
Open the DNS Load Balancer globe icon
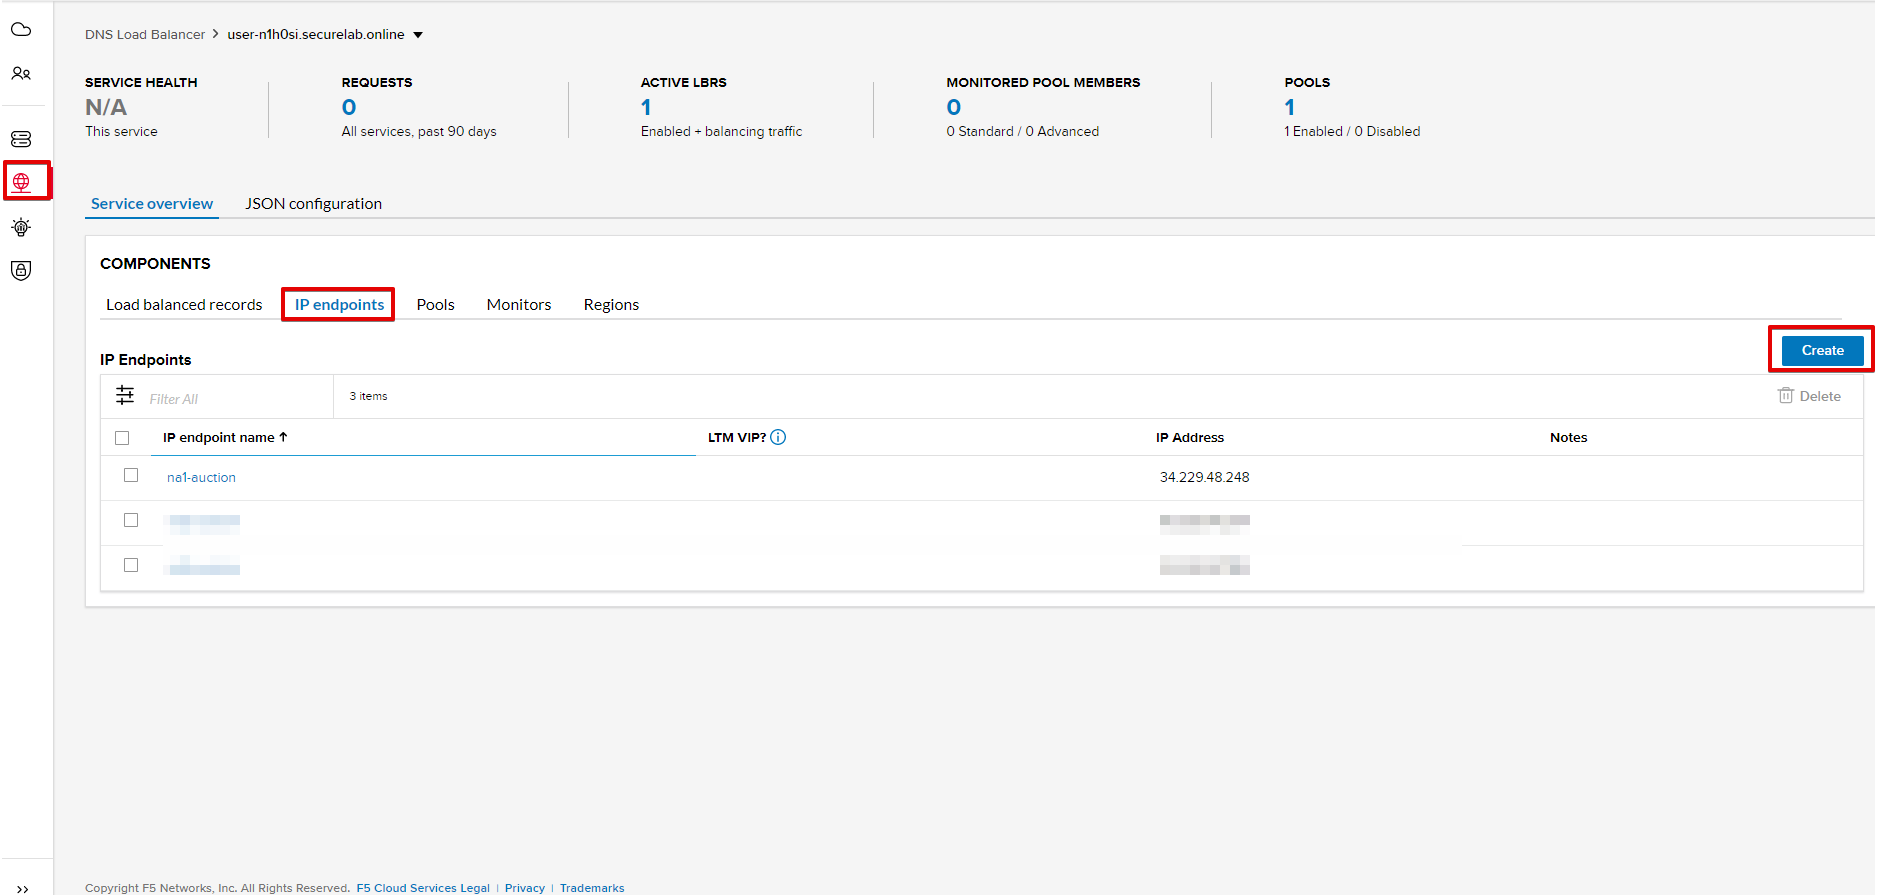click(x=21, y=182)
